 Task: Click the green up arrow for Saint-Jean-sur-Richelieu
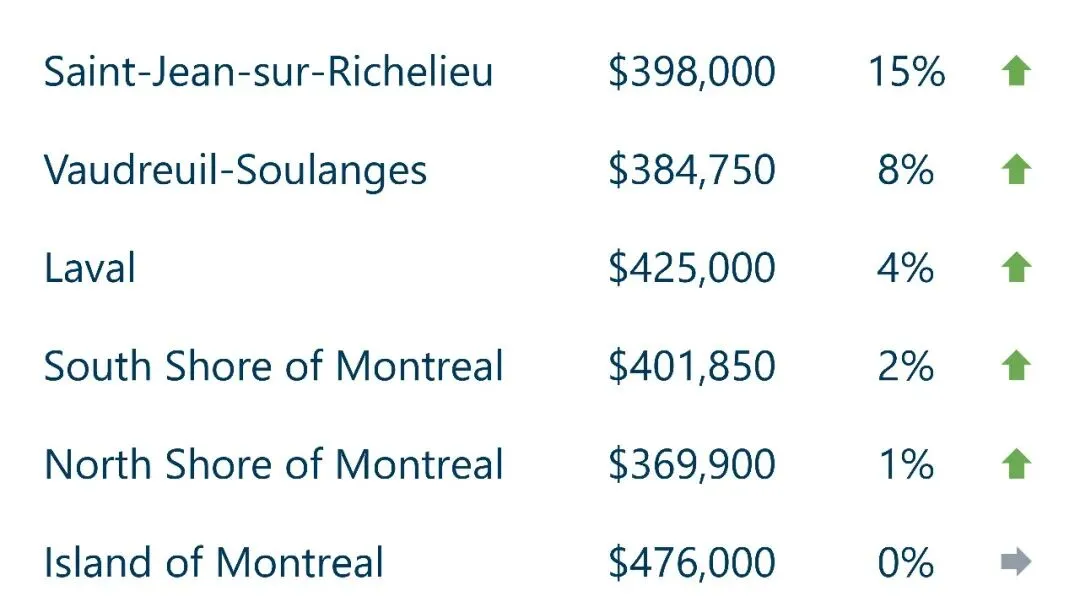pyautogui.click(x=1015, y=72)
